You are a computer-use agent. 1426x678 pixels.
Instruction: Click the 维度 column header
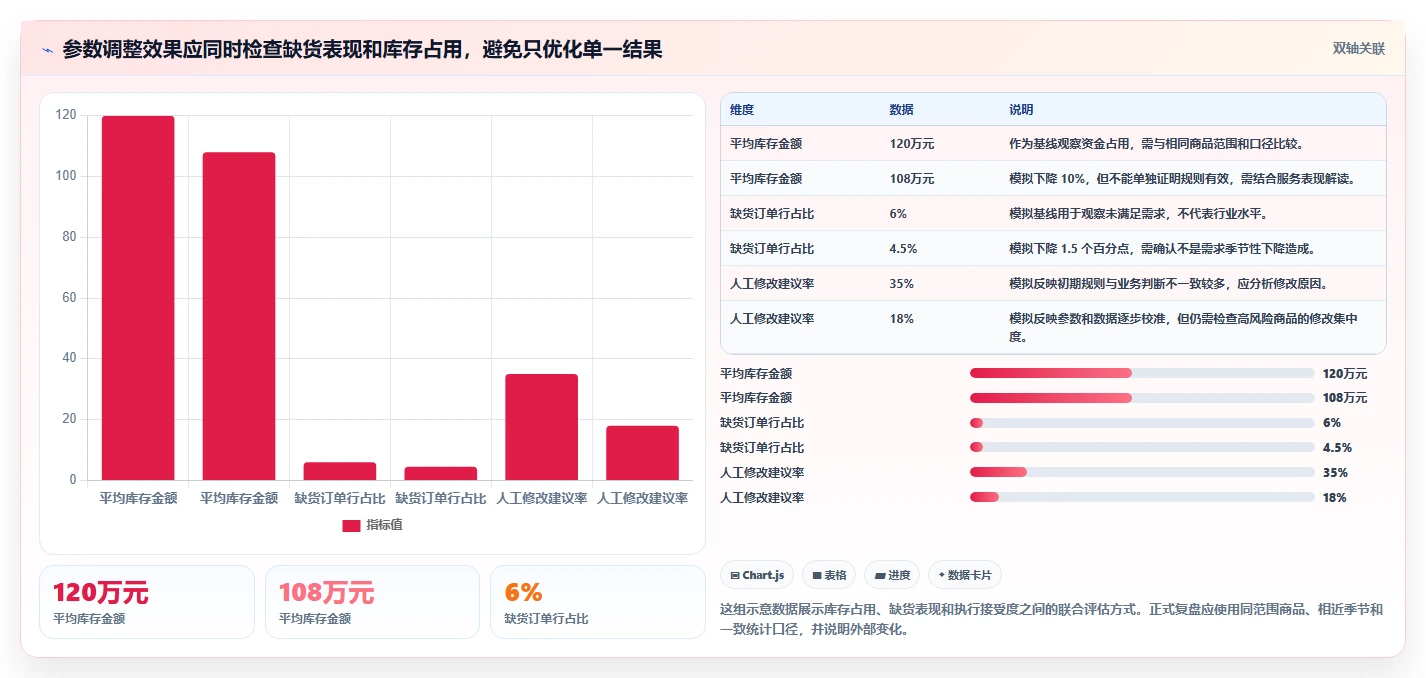(742, 110)
